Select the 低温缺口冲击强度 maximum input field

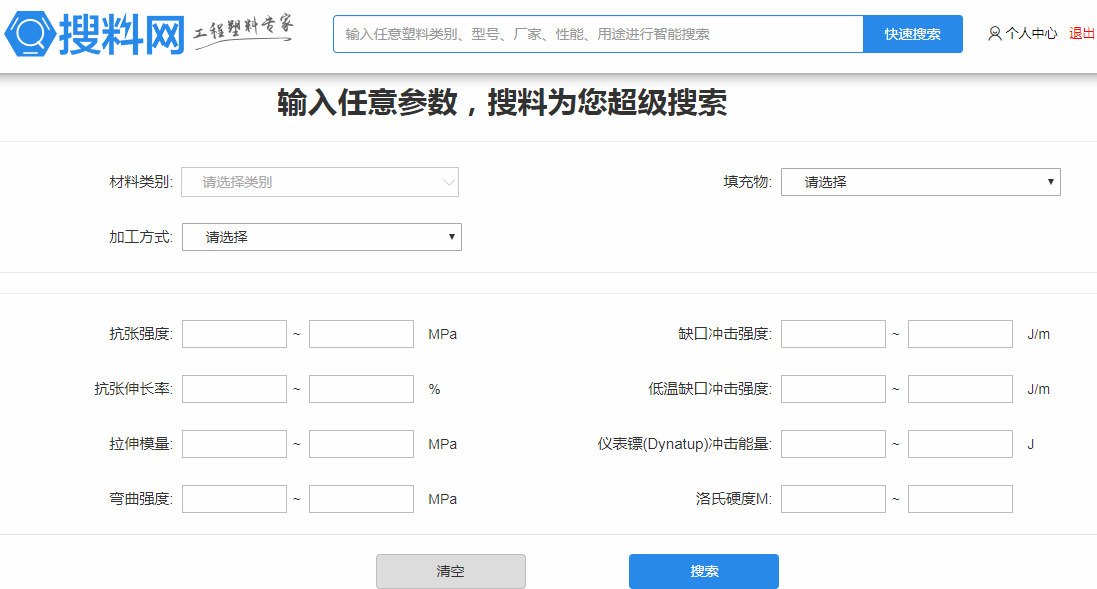[x=960, y=389]
